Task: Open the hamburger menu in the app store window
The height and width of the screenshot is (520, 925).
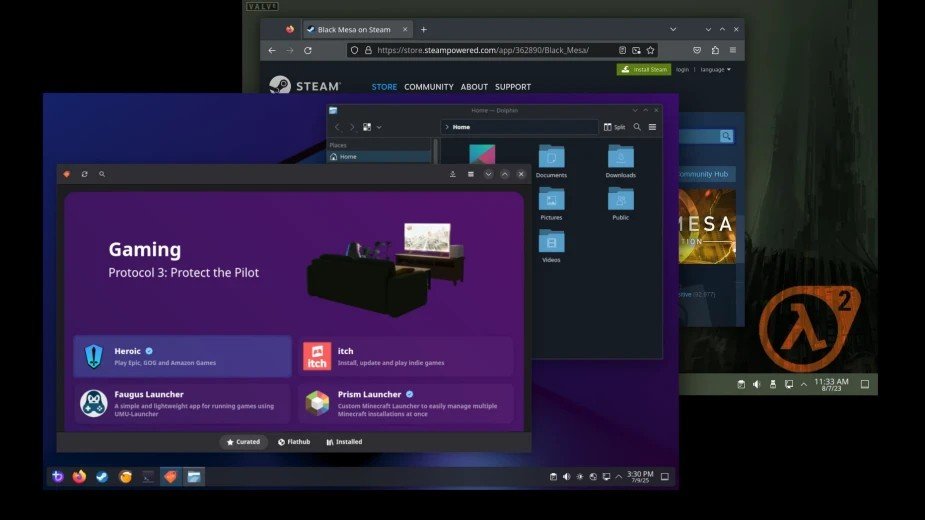Action: (x=471, y=174)
